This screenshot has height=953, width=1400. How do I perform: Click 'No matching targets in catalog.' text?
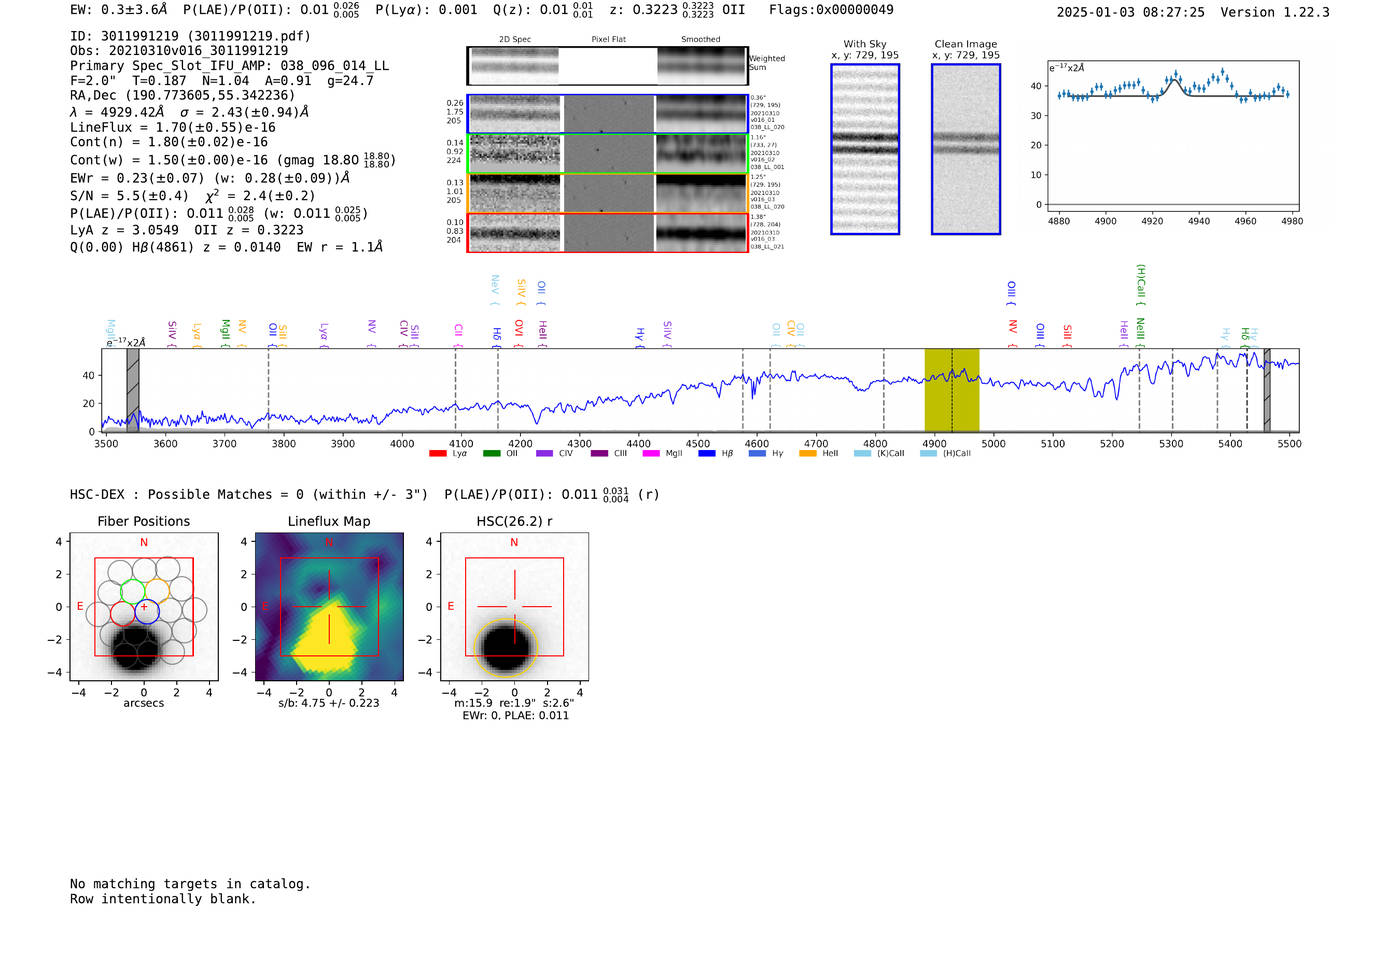coord(190,884)
